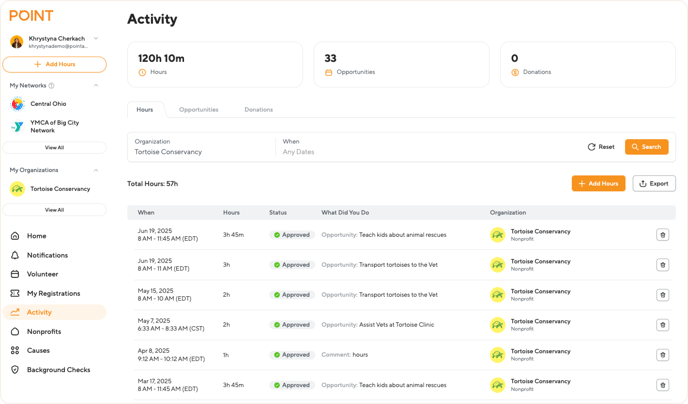Delete the Jun 19 3h entry

pos(663,265)
